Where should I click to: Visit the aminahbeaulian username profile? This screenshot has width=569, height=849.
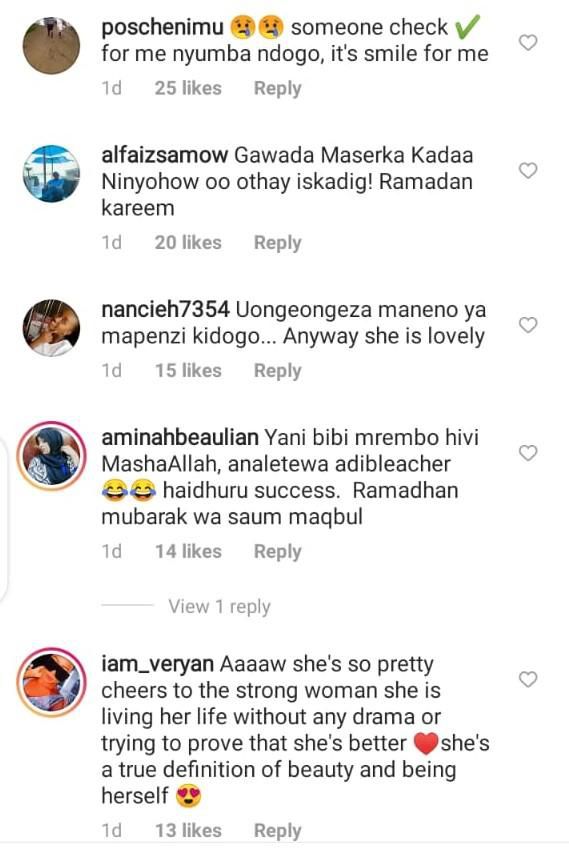(x=180, y=437)
